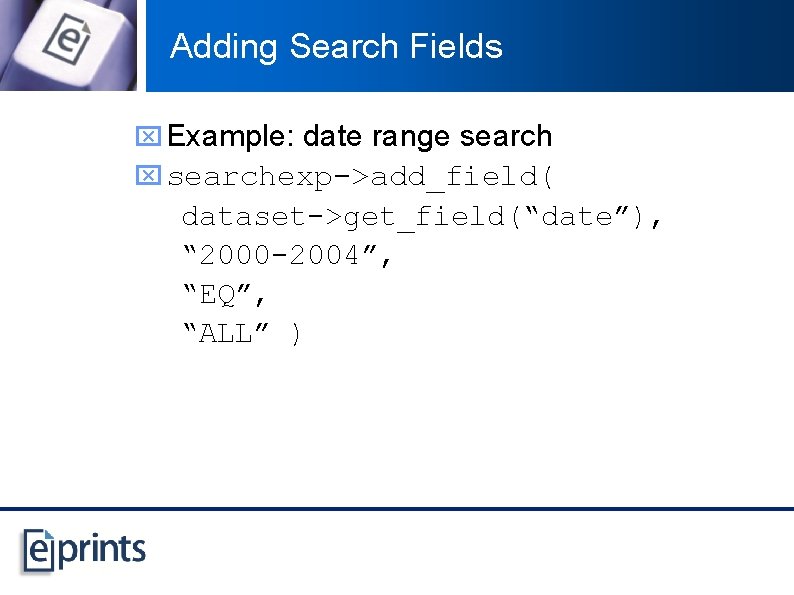Click the 'Adding Search Fields' title
Image resolution: width=794 pixels, height=595 pixels.
tap(336, 47)
